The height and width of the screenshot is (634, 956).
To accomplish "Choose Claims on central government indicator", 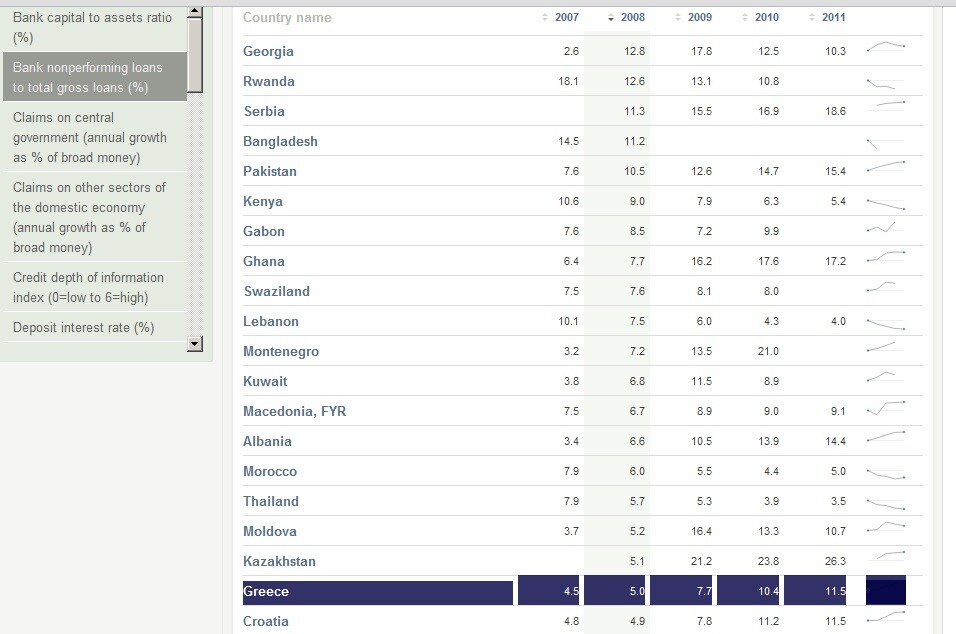I will pos(95,137).
